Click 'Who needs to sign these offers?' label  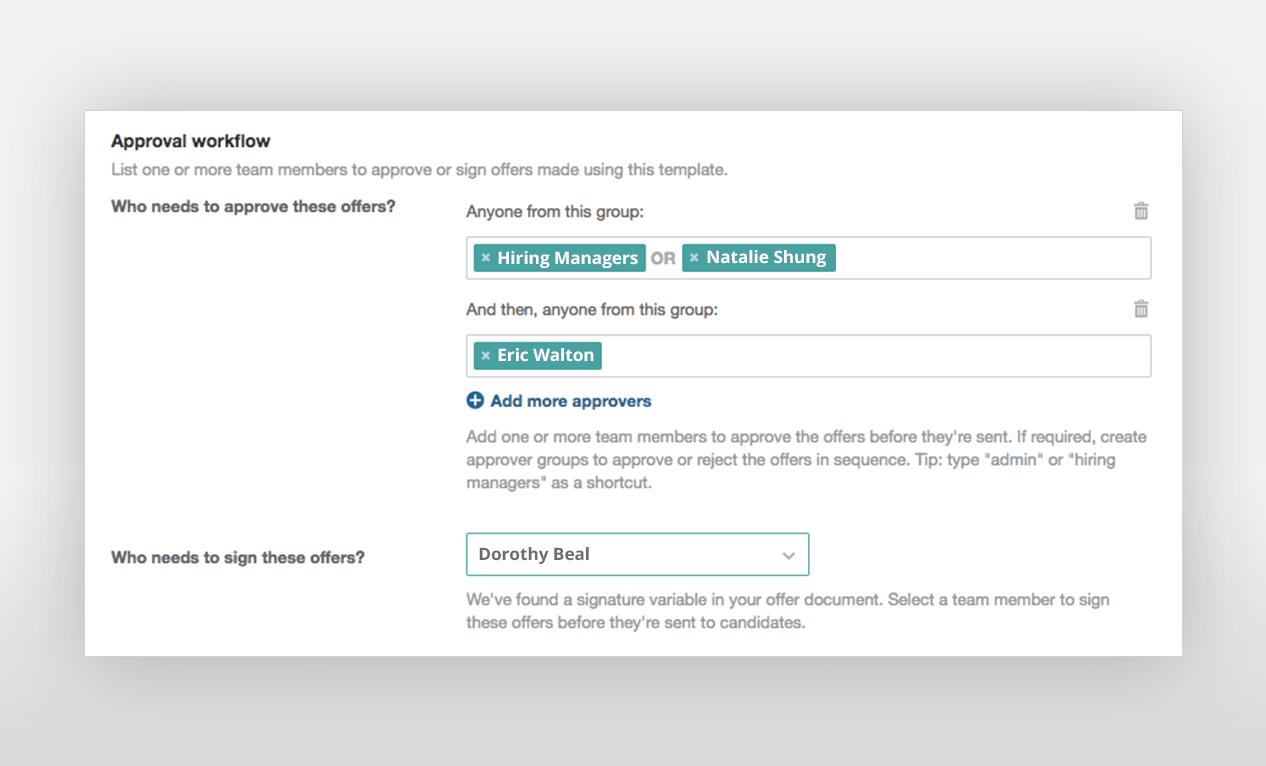tap(238, 557)
